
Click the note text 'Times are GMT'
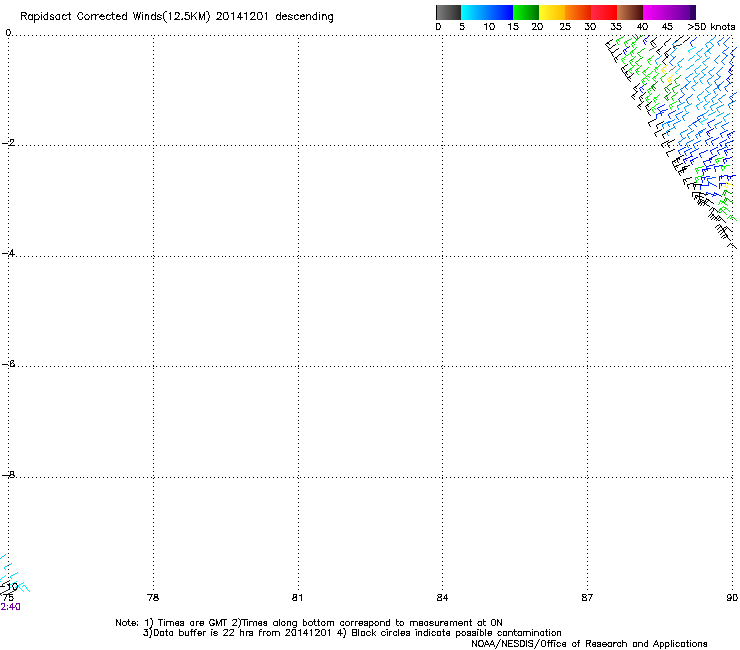(x=193, y=623)
